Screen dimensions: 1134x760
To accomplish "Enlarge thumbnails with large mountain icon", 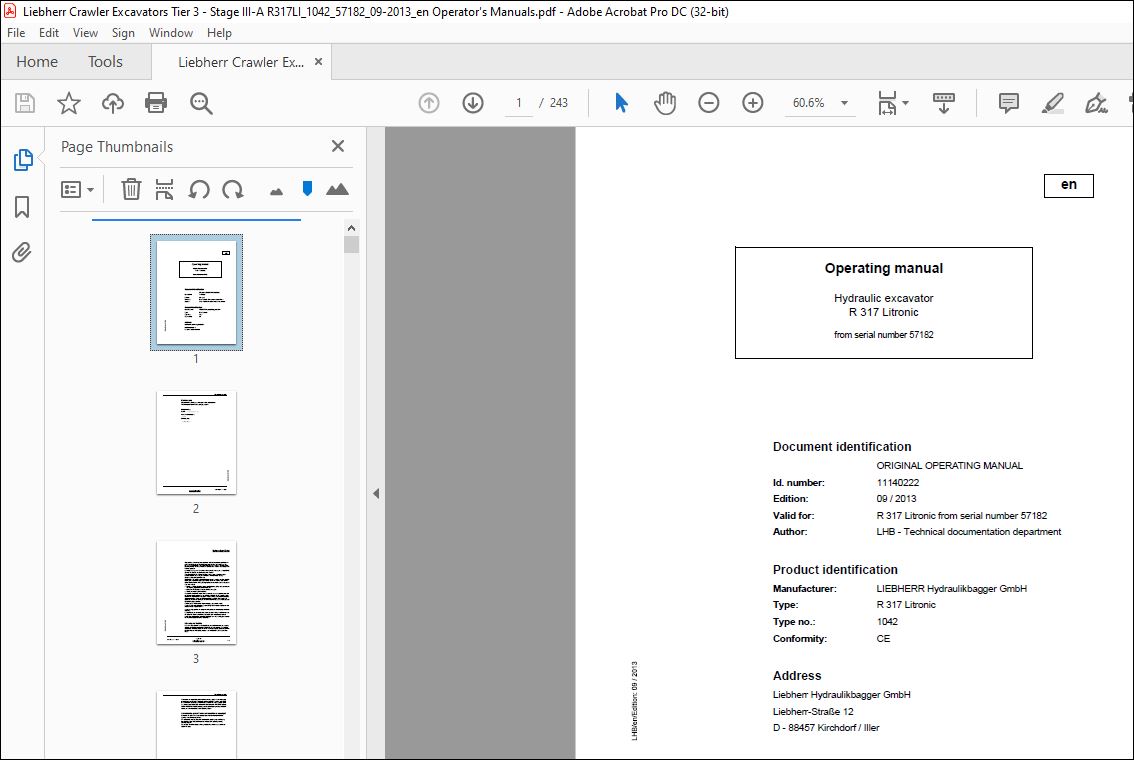I will pyautogui.click(x=337, y=189).
